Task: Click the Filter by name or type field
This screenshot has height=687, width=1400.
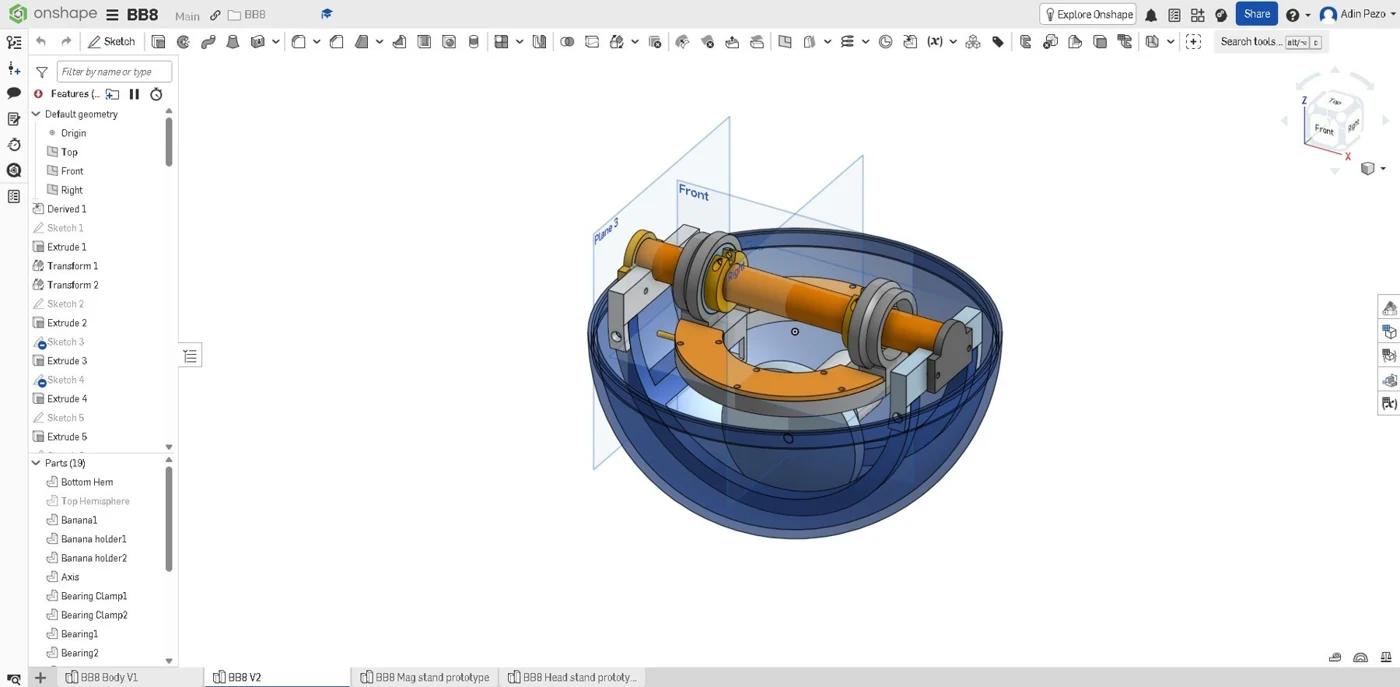Action: [x=114, y=72]
